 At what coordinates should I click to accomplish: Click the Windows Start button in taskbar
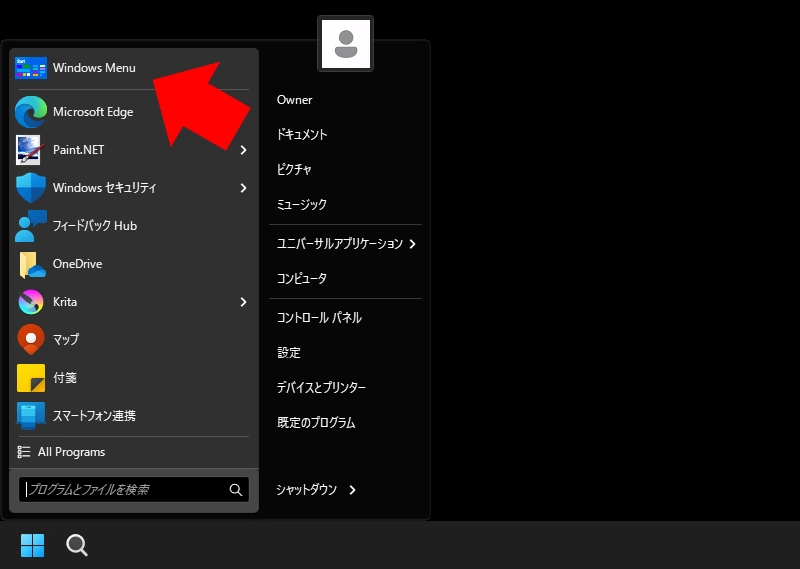pyautogui.click(x=33, y=546)
